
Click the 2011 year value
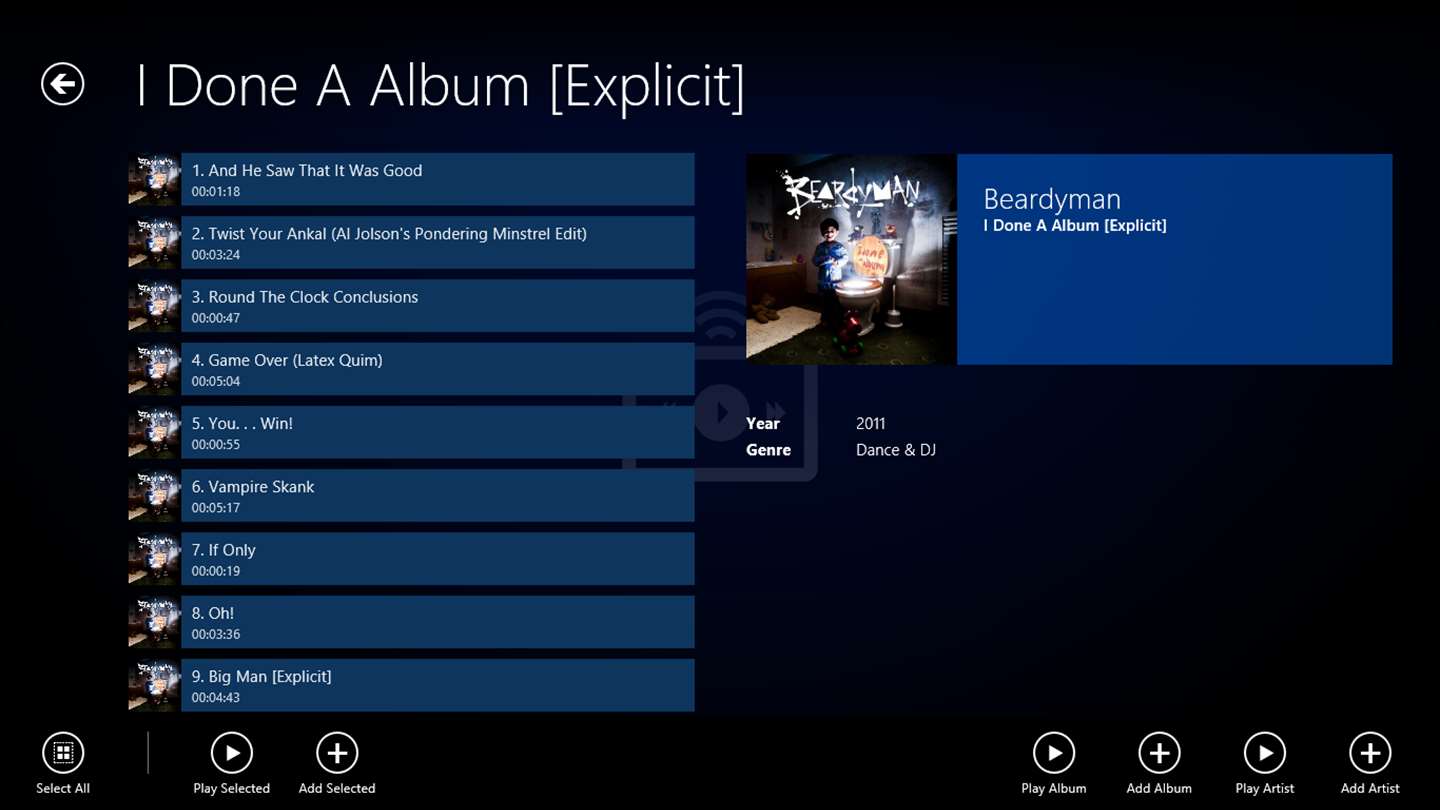(871, 424)
